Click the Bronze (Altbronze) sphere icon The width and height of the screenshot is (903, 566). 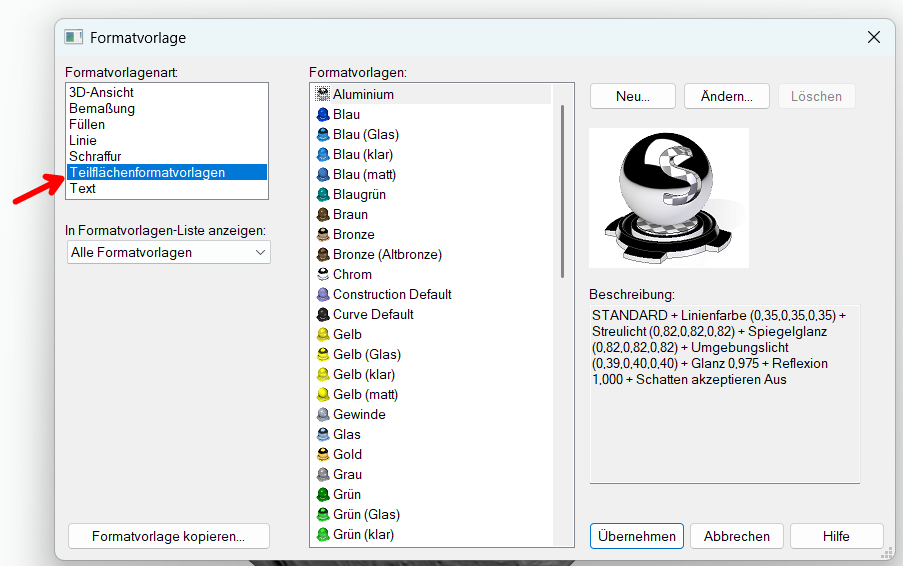[323, 254]
